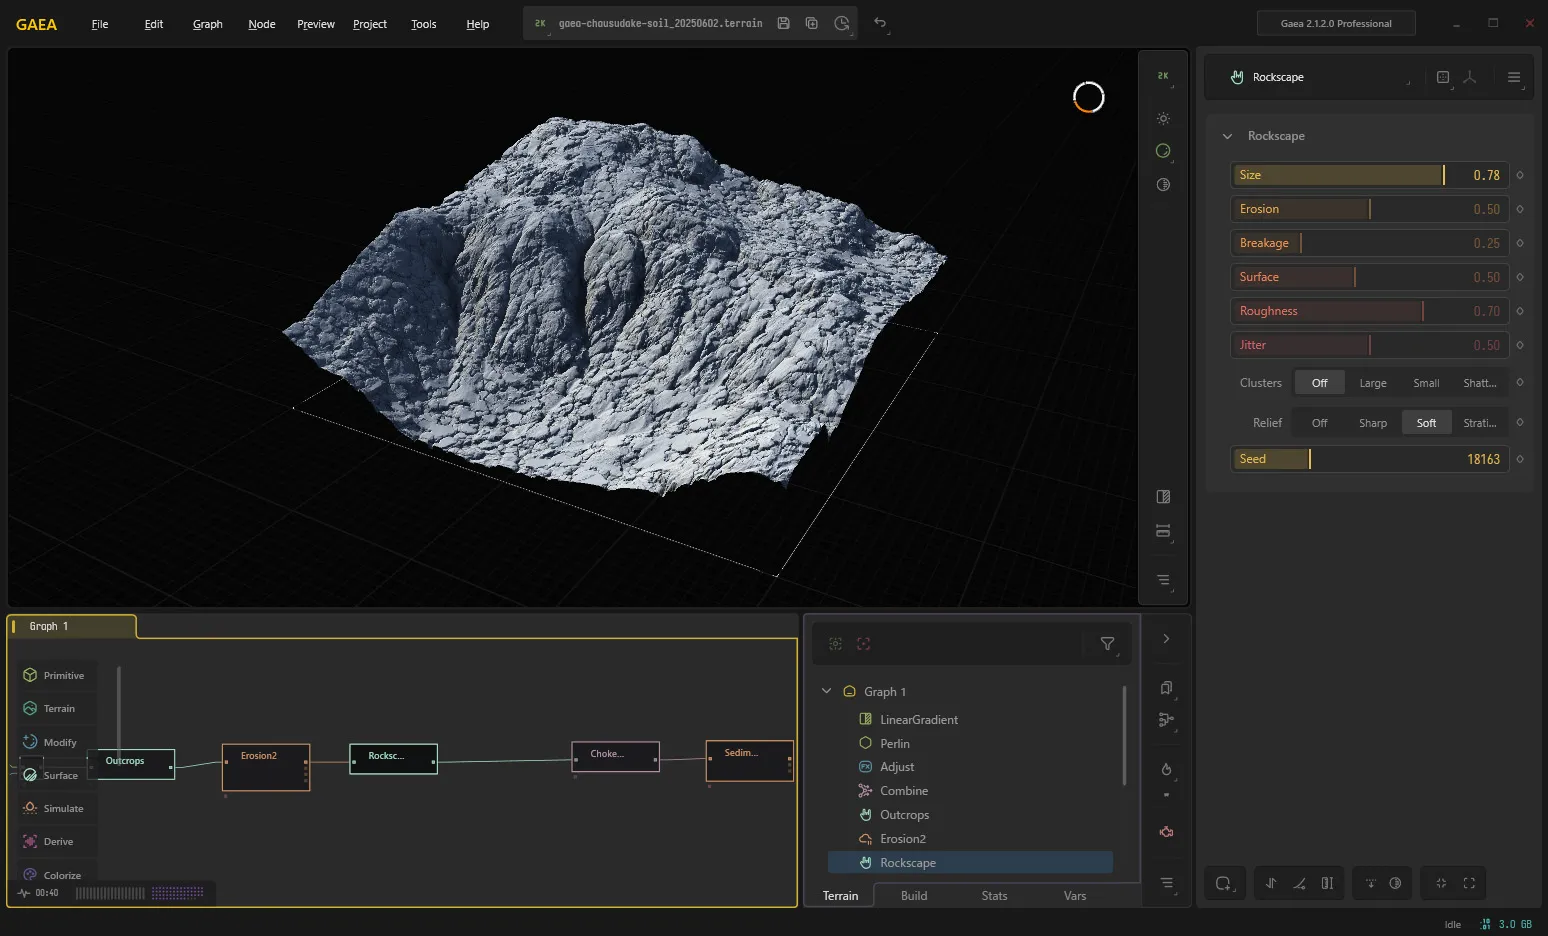Click the Roughness slider

tap(1369, 311)
